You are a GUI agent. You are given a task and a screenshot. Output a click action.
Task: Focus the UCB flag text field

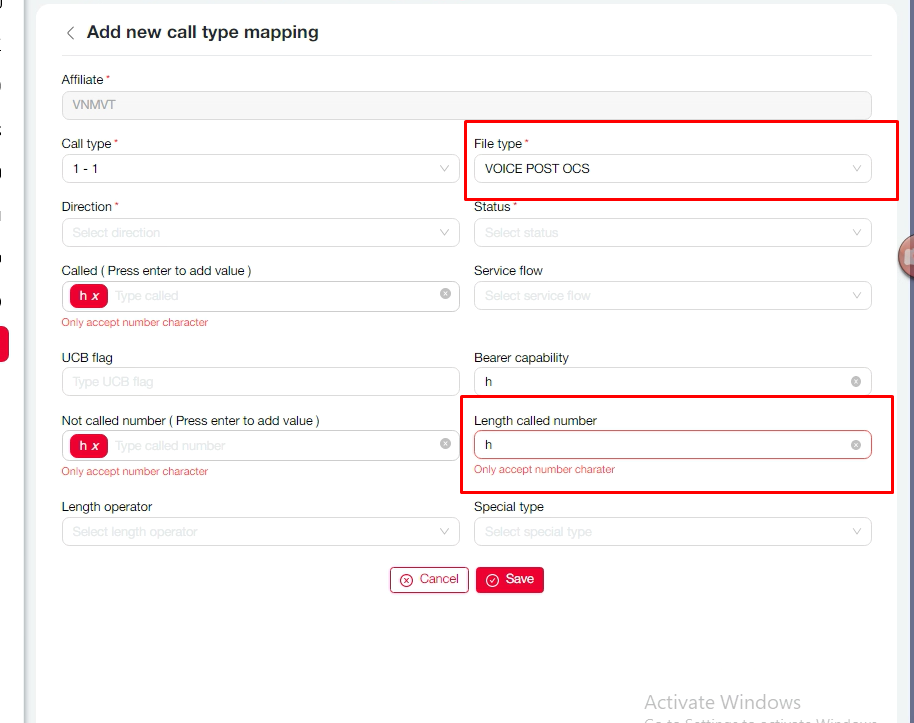260,382
